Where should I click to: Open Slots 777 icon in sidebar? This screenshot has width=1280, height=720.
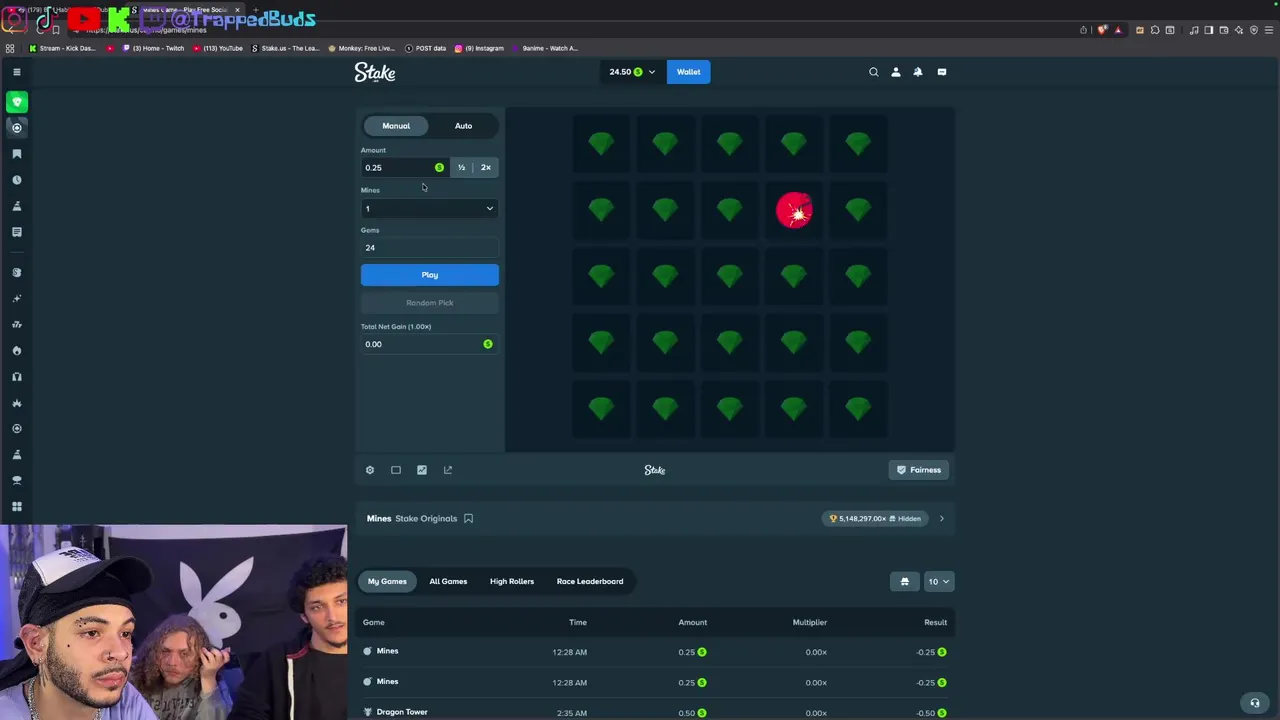pos(17,324)
